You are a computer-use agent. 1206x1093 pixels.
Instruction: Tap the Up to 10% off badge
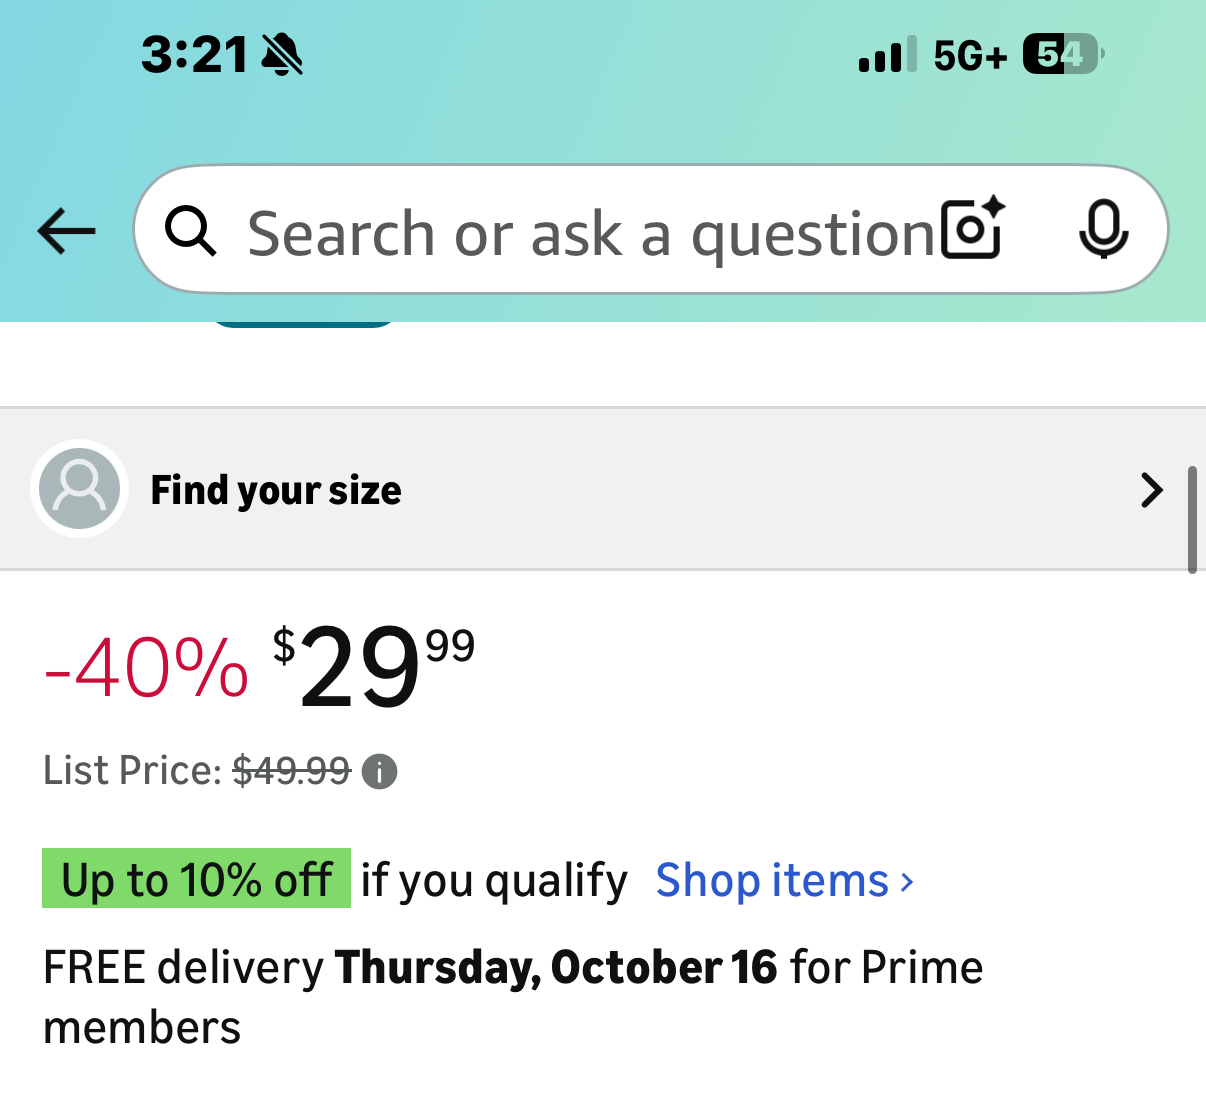tap(197, 879)
